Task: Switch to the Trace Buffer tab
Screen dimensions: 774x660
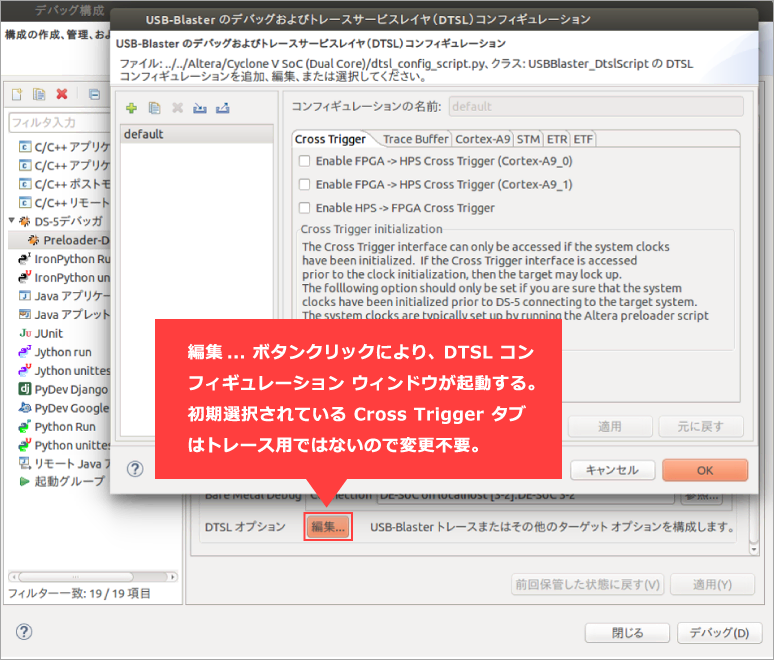Action: coord(416,139)
